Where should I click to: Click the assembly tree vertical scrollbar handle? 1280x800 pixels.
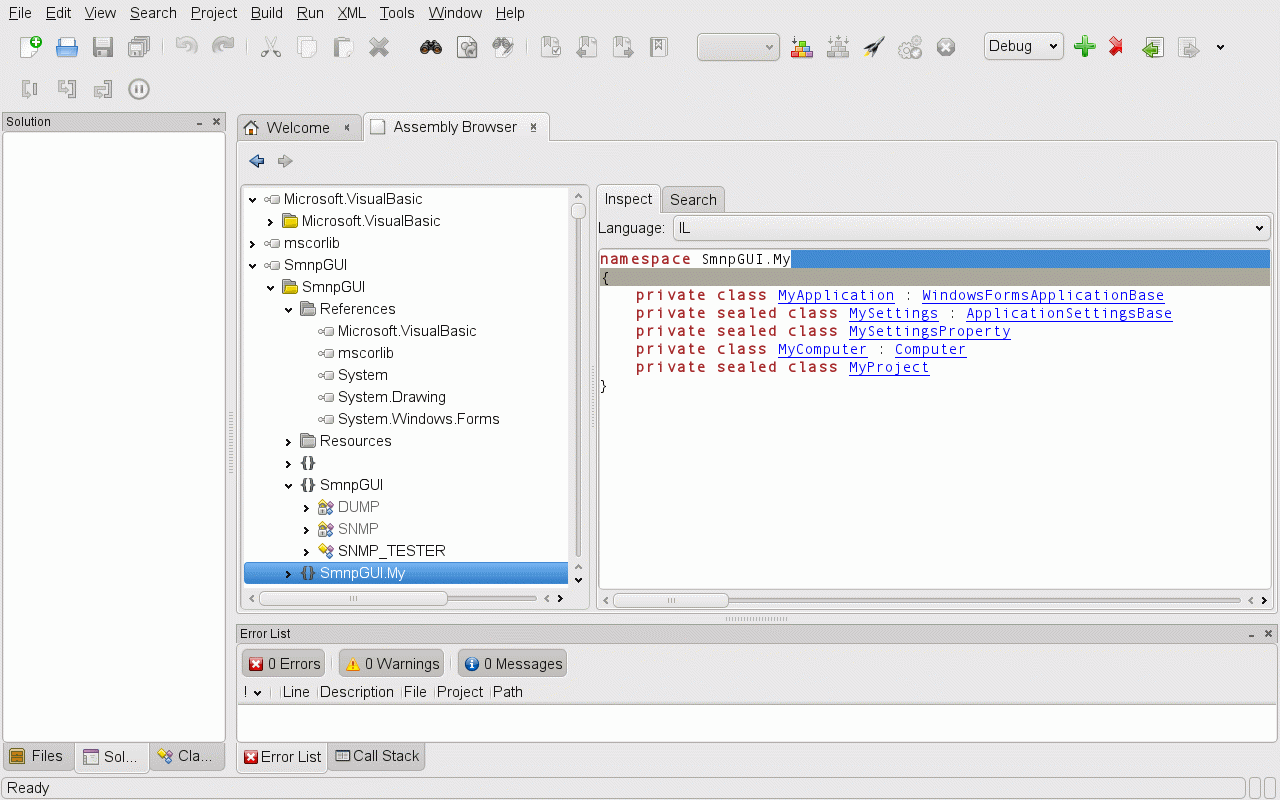click(578, 210)
